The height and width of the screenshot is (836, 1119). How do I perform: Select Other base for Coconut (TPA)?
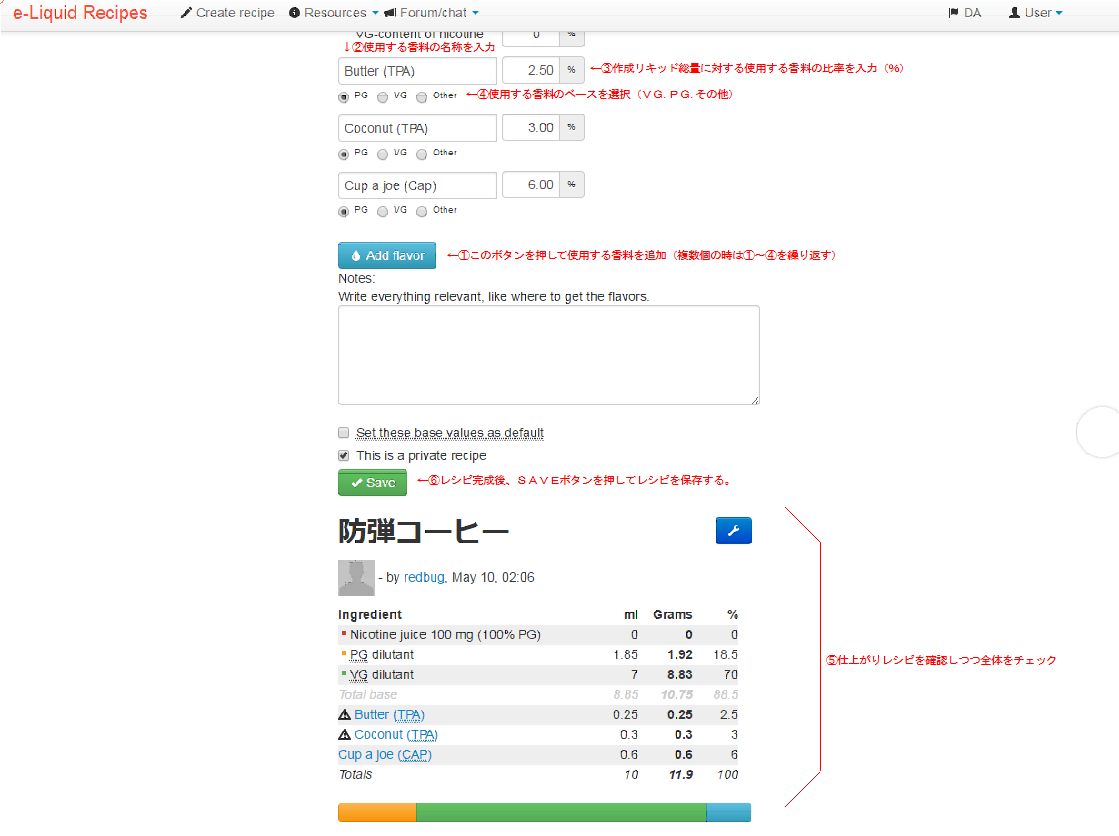tap(422, 154)
